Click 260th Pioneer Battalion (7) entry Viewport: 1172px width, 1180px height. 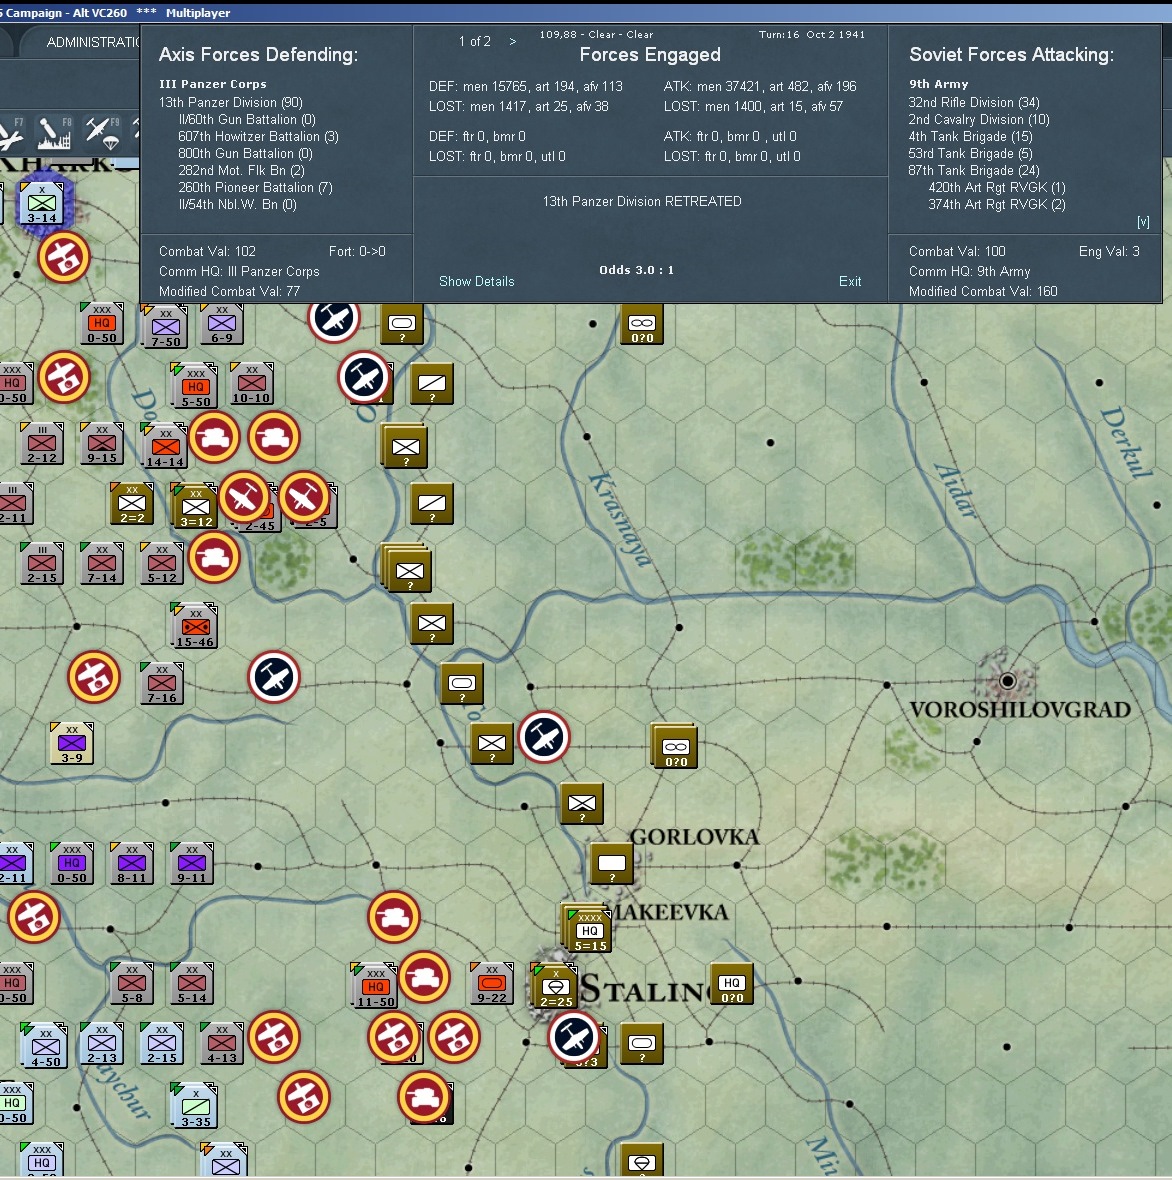click(x=255, y=187)
